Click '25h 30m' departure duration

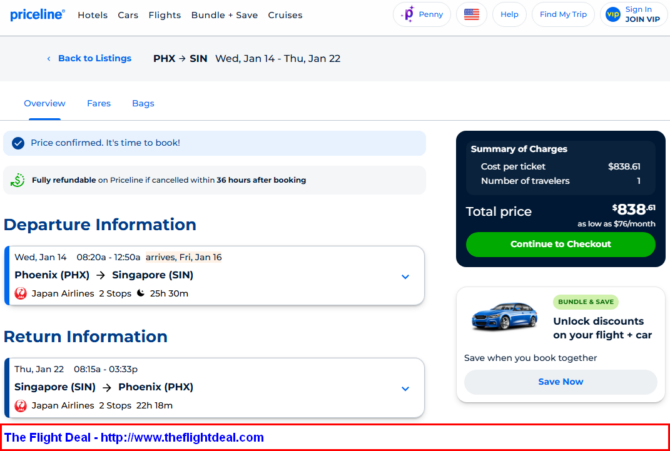[x=169, y=294]
